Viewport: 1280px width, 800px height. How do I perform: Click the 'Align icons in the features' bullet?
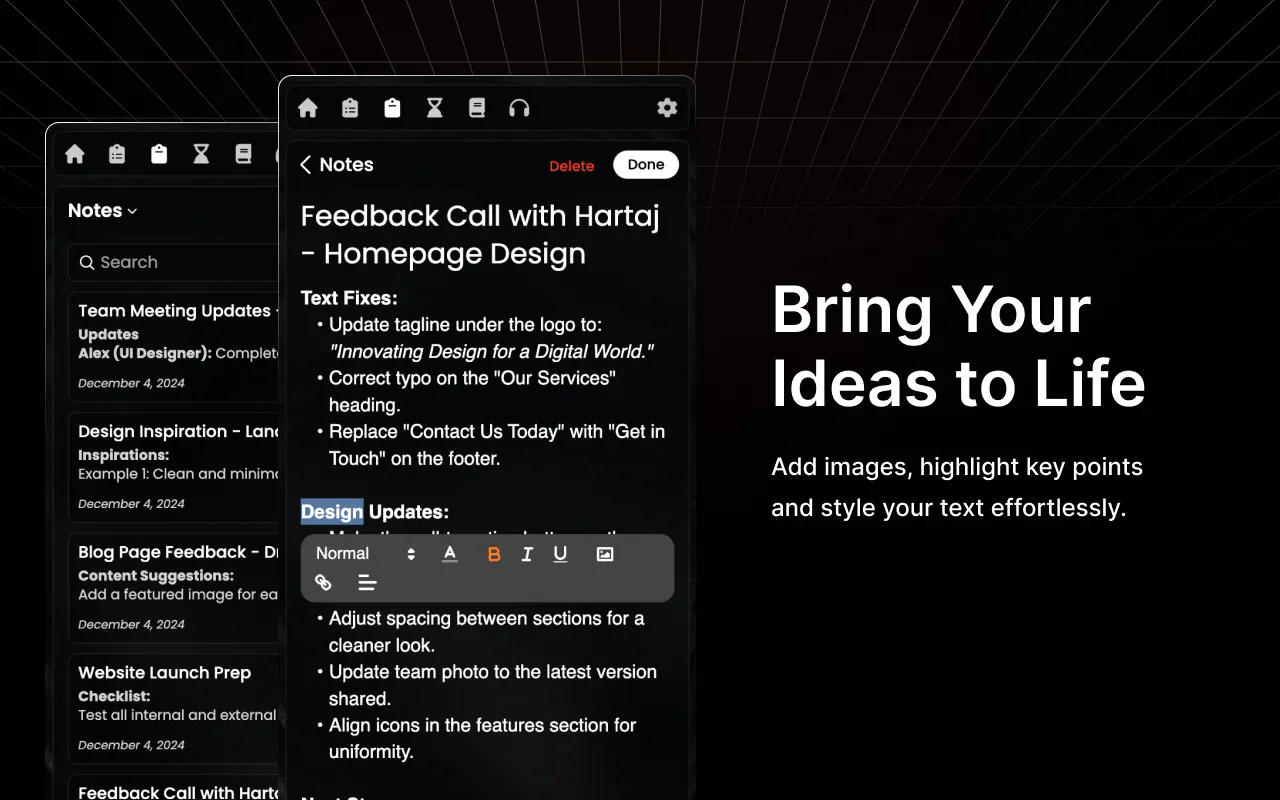pos(482,738)
